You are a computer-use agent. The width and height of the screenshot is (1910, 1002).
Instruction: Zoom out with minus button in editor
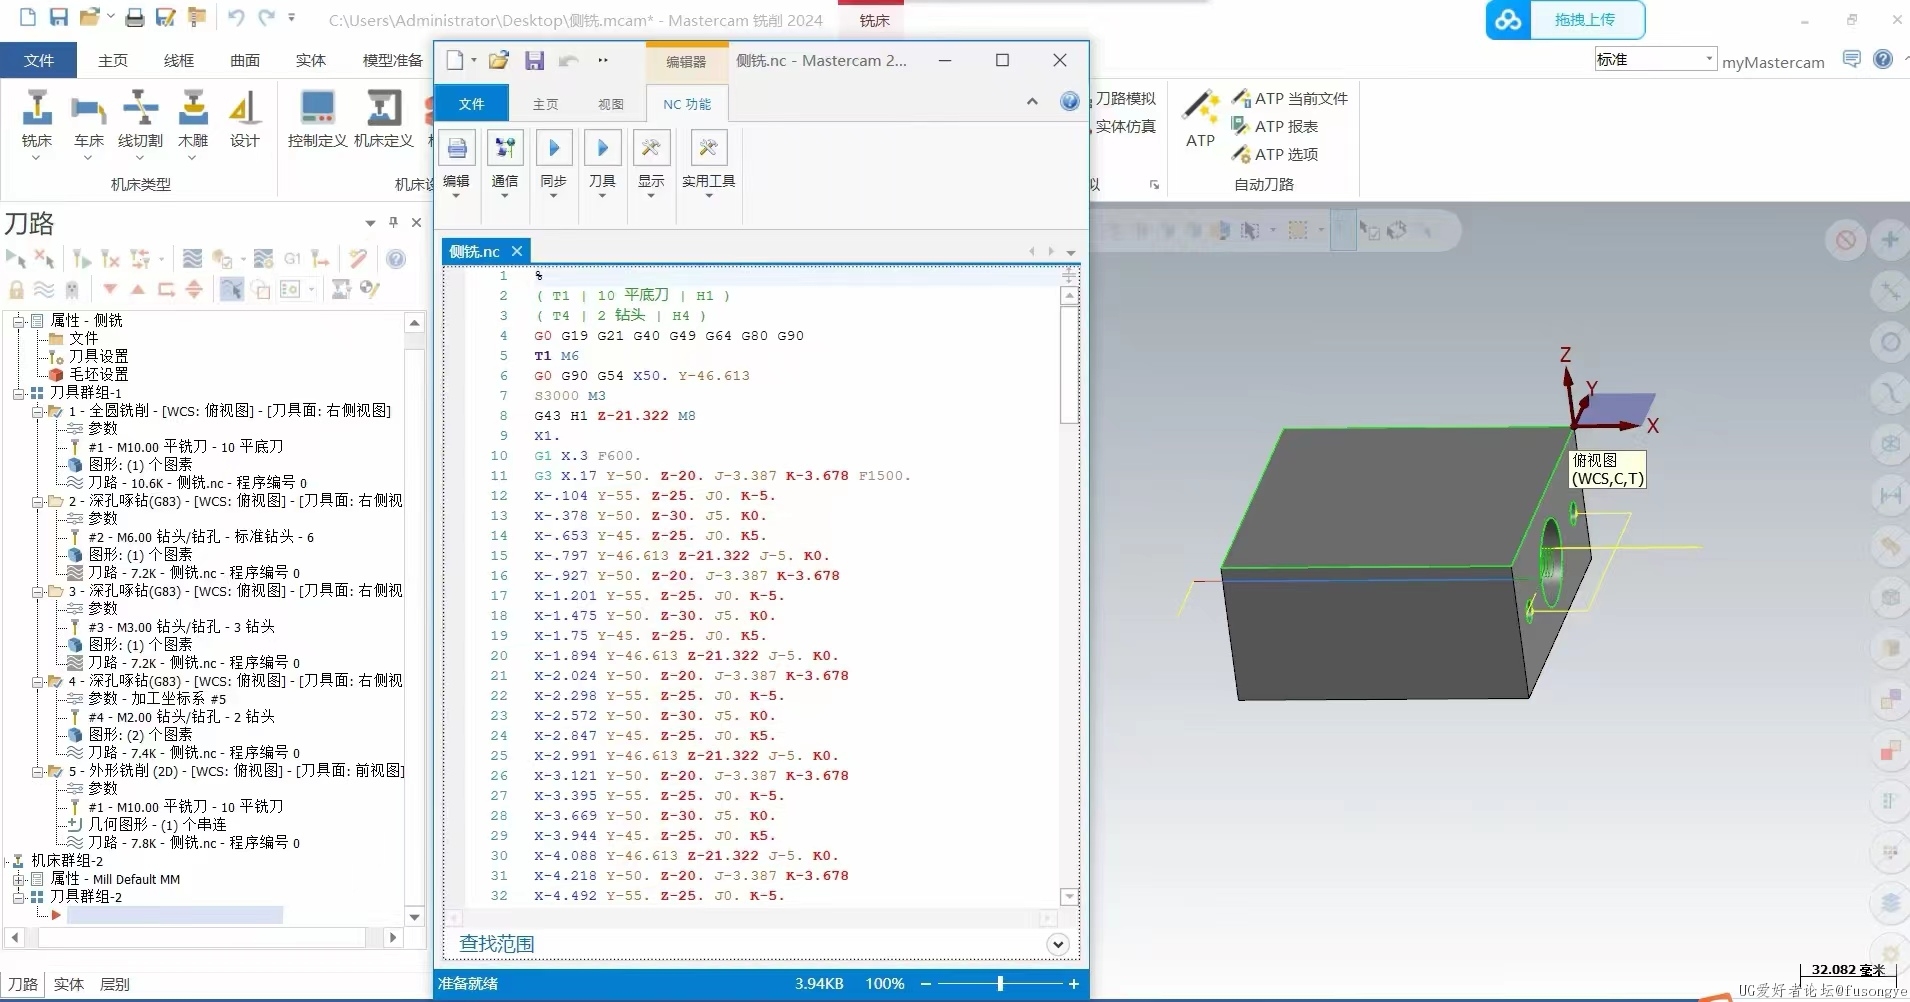(926, 984)
